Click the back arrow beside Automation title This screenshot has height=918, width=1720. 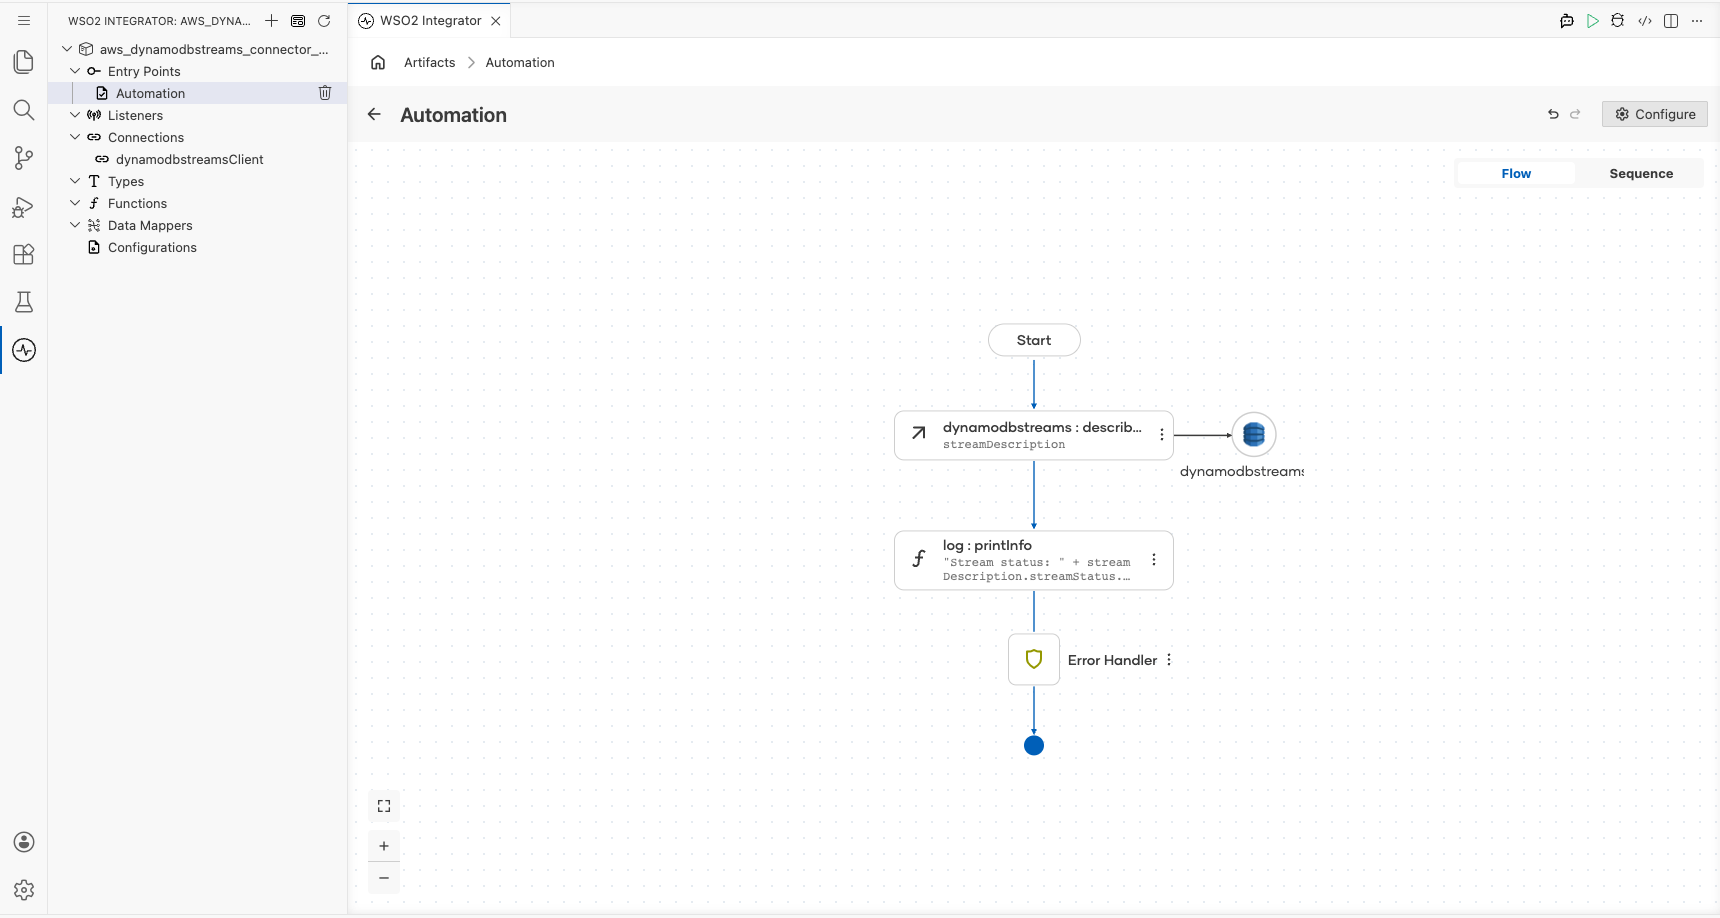pyautogui.click(x=374, y=114)
